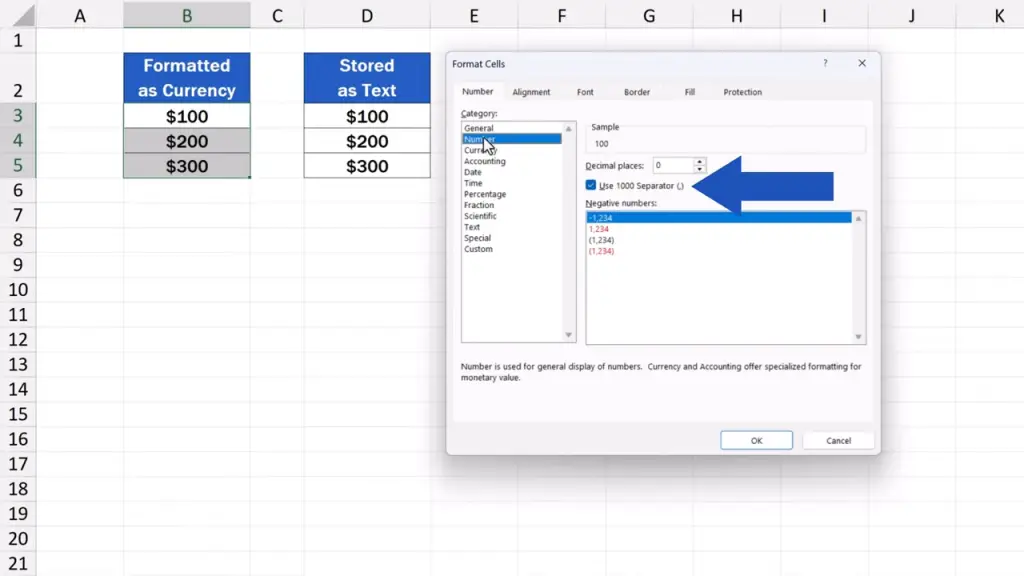Select Percentage from the Category list
The height and width of the screenshot is (576, 1024).
(x=485, y=194)
